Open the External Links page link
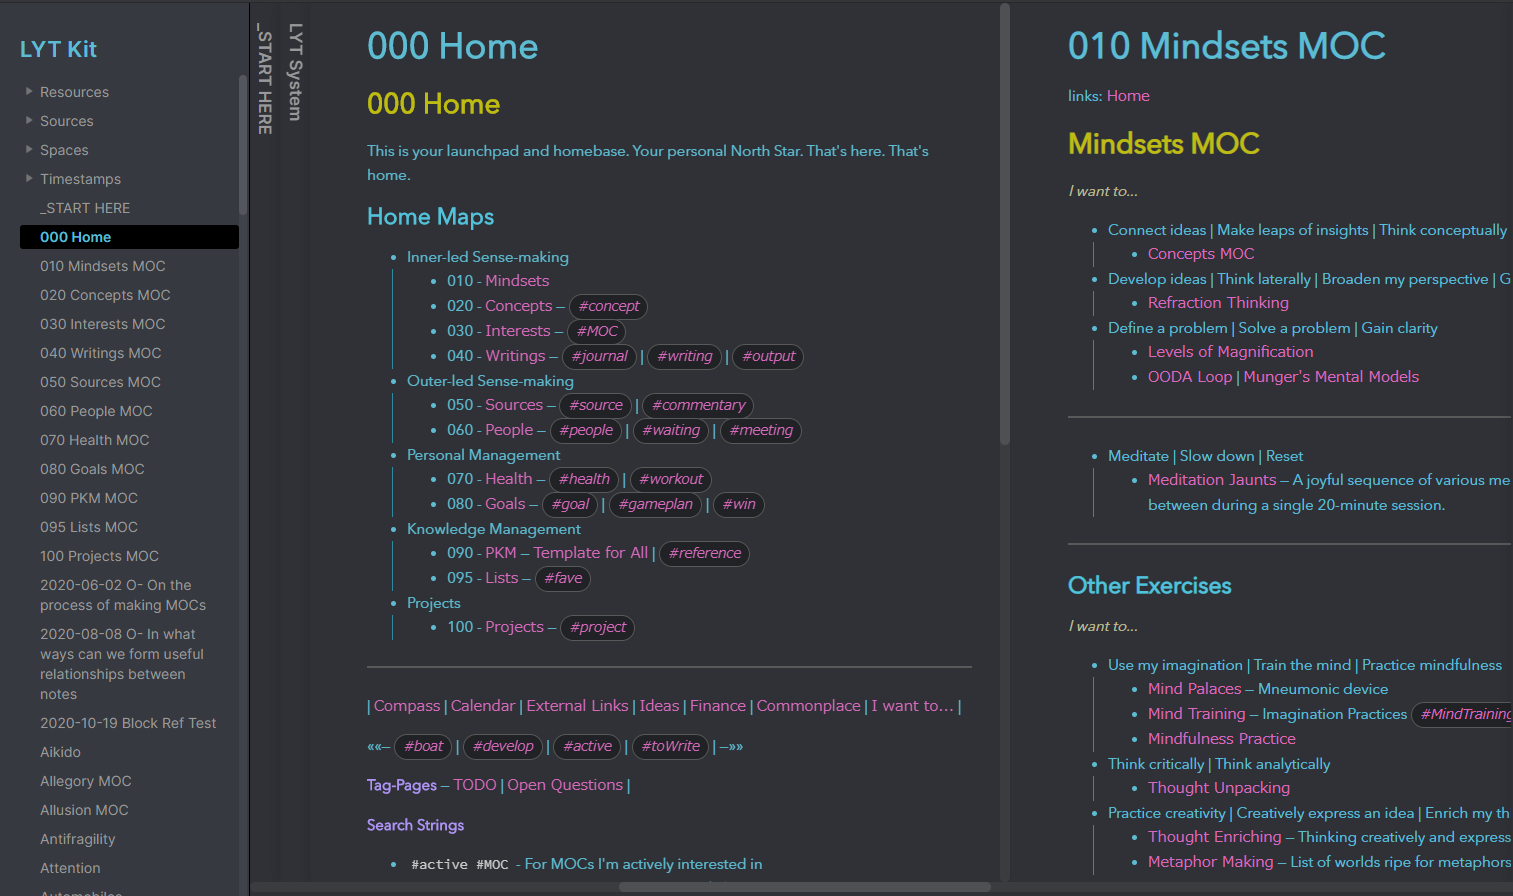Viewport: 1513px width, 896px height. click(577, 706)
